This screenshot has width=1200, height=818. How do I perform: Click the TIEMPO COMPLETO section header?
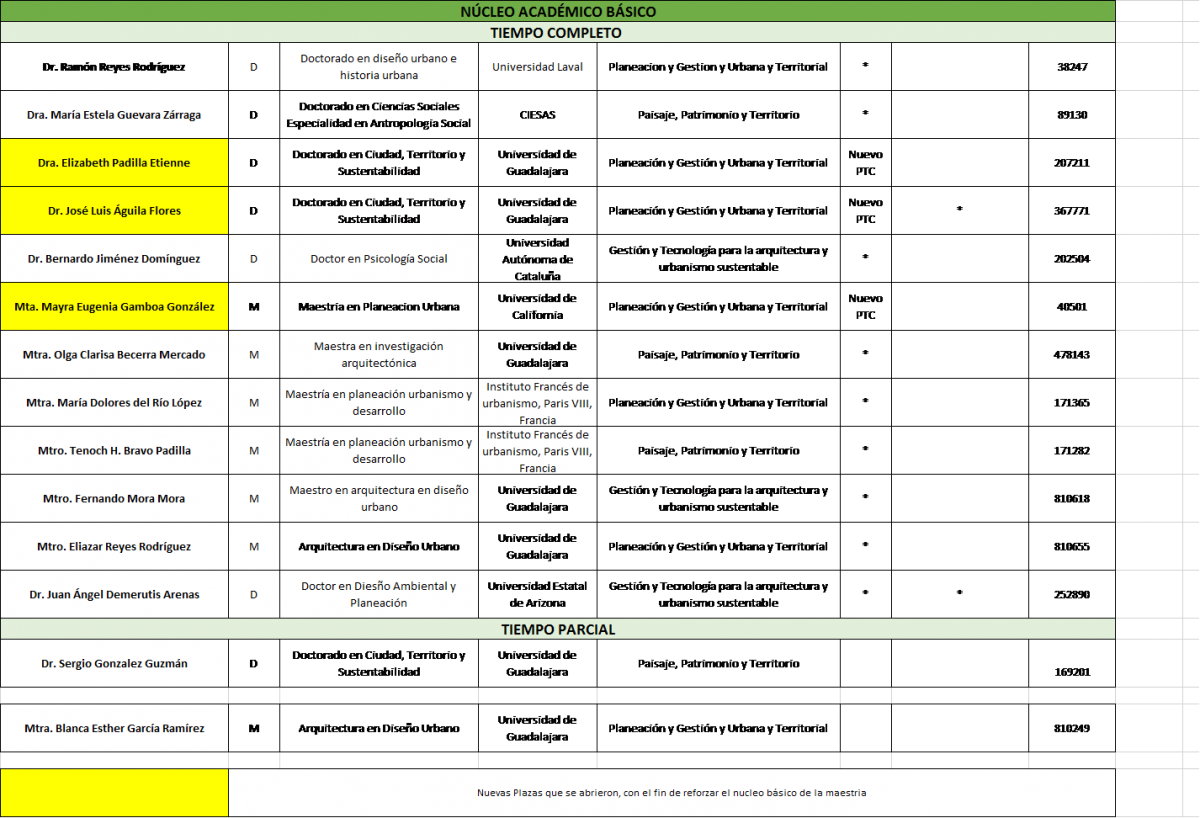pyautogui.click(x=557, y=32)
